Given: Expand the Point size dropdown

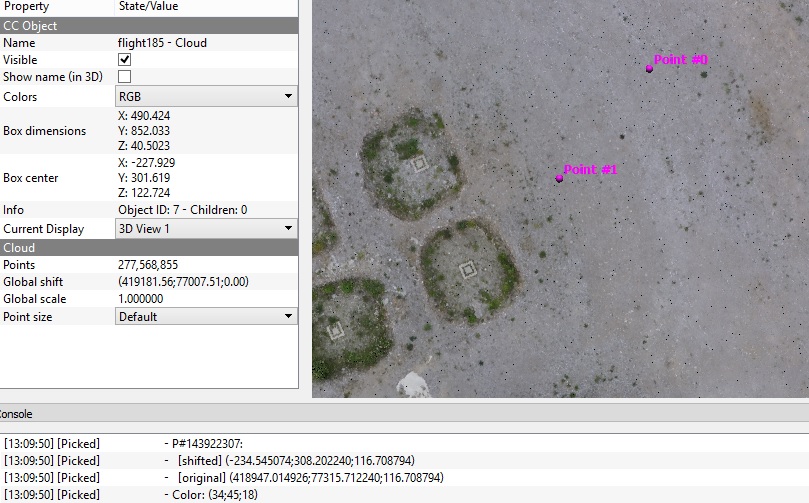Looking at the screenshot, I should (206, 317).
